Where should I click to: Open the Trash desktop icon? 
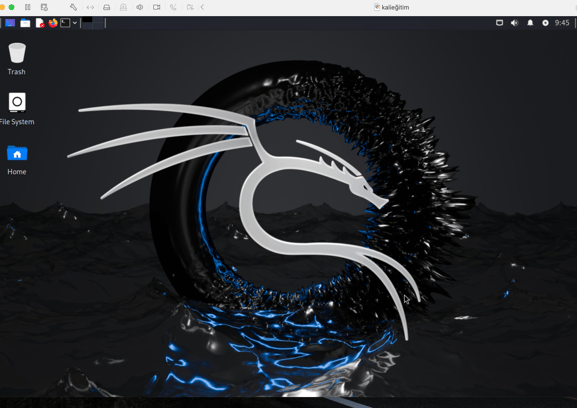coord(17,59)
